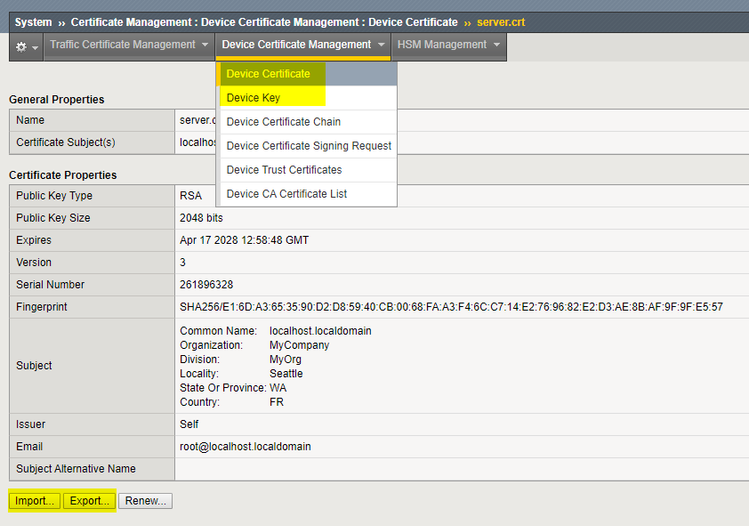Image resolution: width=749 pixels, height=526 pixels.
Task: Open Device Certificate Signing Request item
Action: [x=308, y=146]
